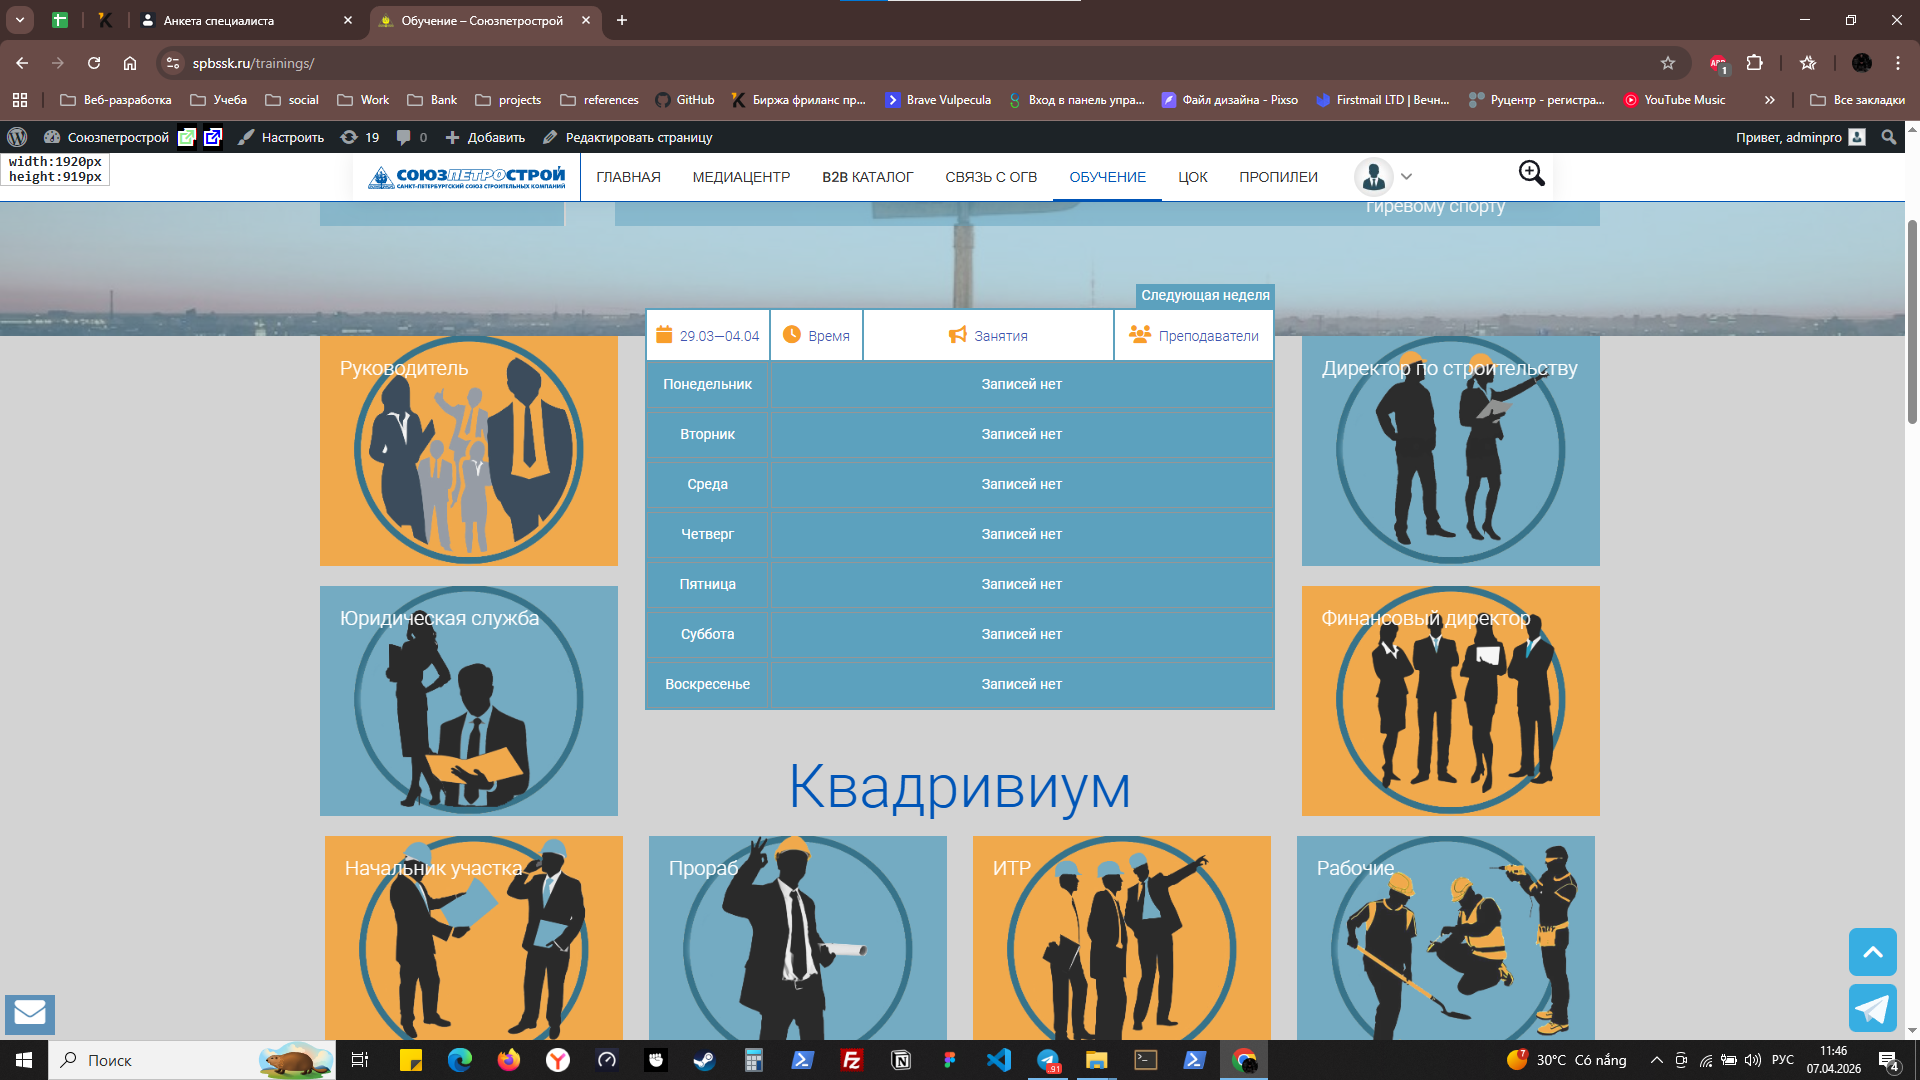Open the Директор по строительству card

click(1450, 451)
